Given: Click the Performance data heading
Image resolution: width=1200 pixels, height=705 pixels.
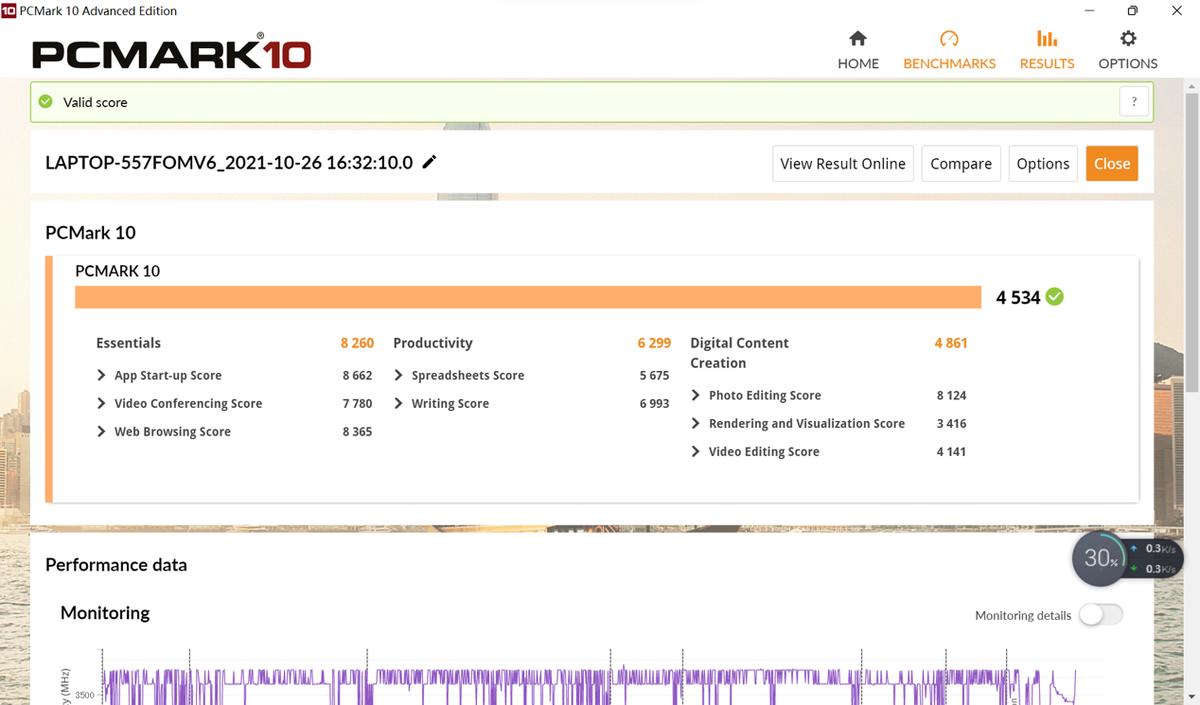Looking at the screenshot, I should pos(116,564).
